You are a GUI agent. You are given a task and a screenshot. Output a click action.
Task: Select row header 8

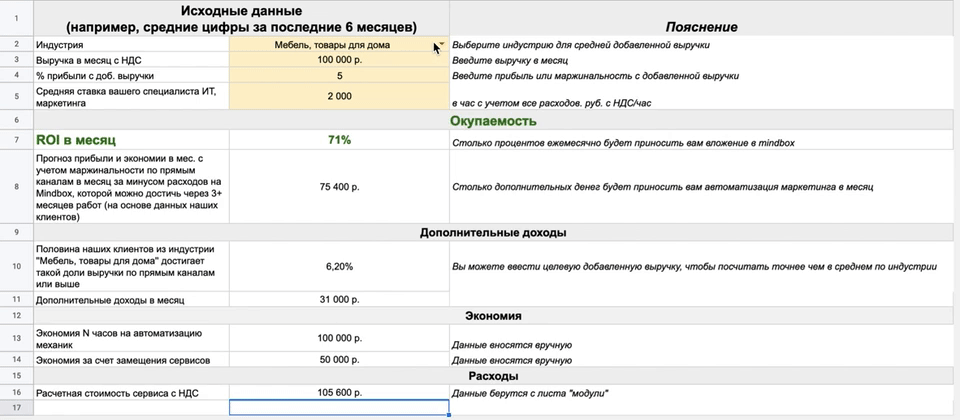pyautogui.click(x=16, y=186)
